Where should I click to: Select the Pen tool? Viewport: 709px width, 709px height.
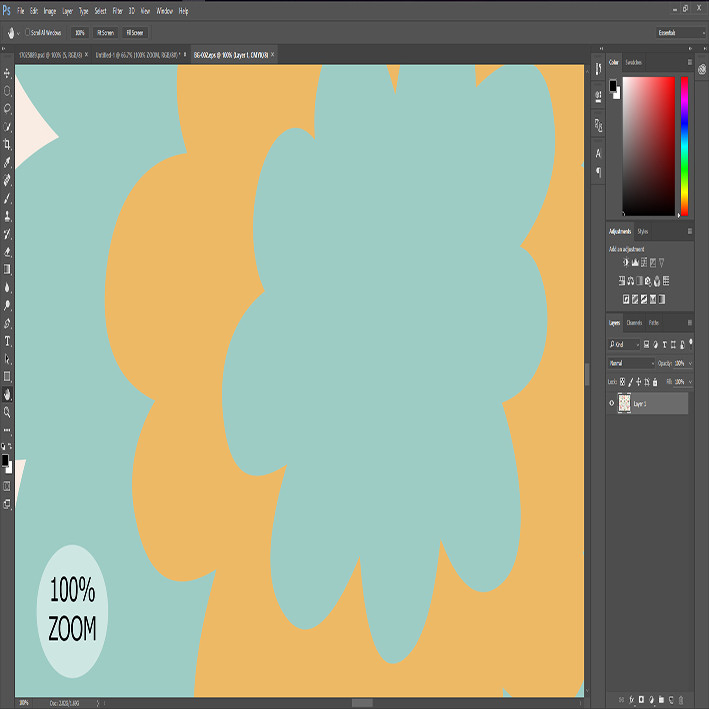pyautogui.click(x=7, y=323)
